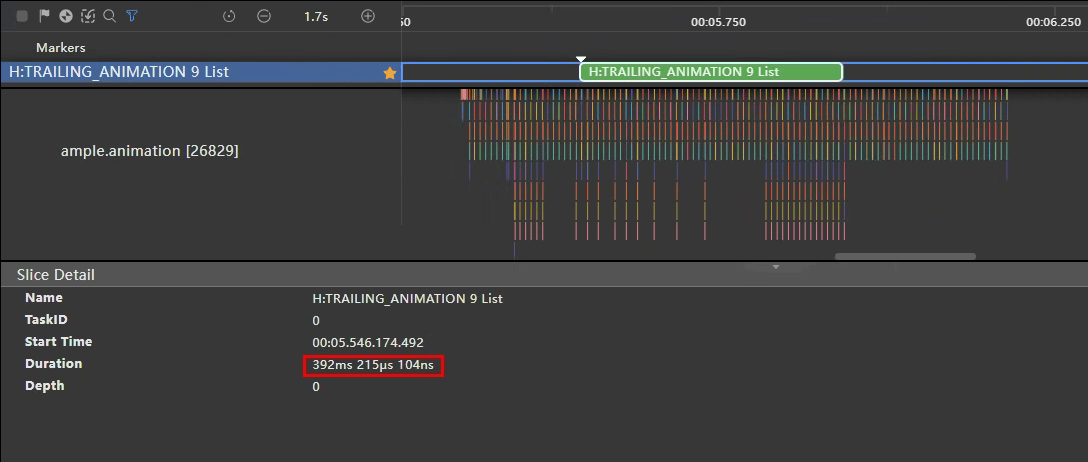Viewport: 1088px width, 462px height.
Task: Click the white triangle timeline marker
Action: click(582, 59)
